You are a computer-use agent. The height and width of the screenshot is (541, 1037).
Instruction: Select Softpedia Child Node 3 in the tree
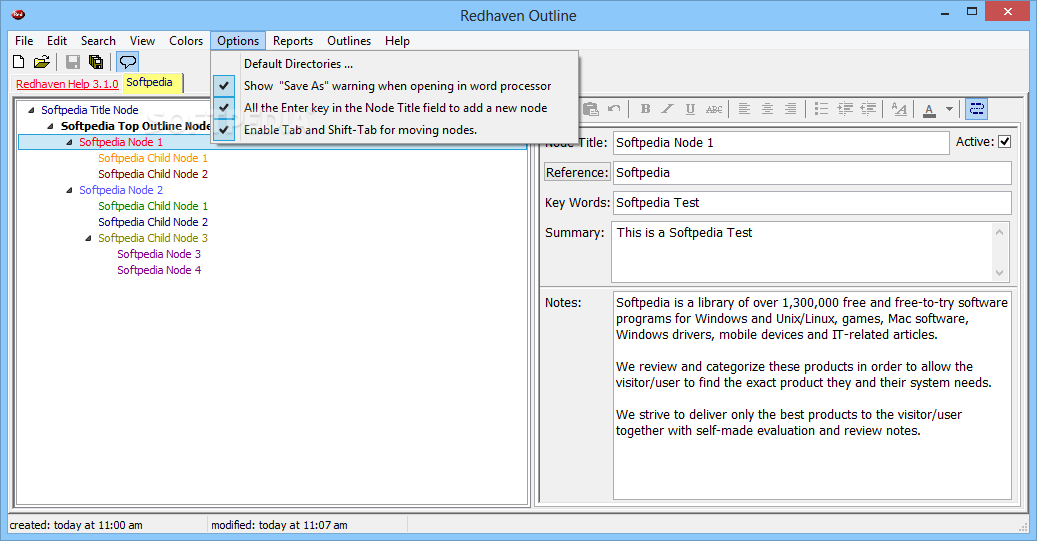point(153,238)
